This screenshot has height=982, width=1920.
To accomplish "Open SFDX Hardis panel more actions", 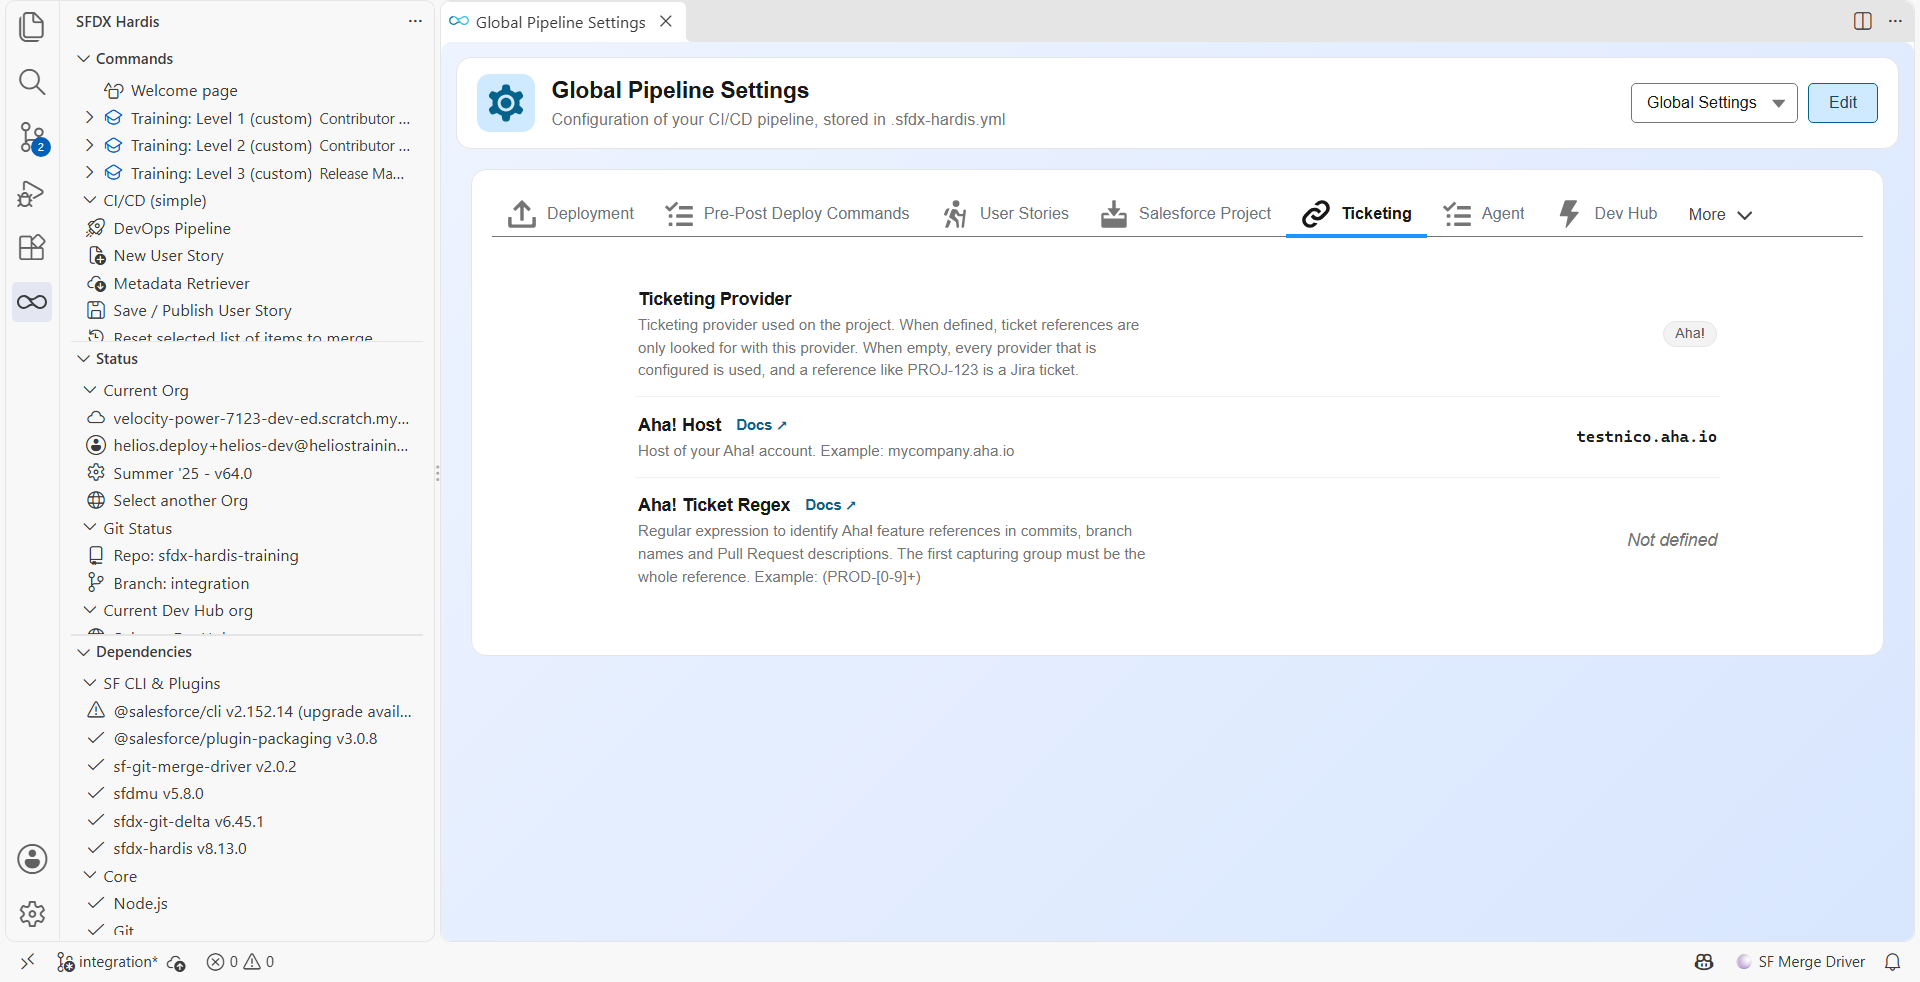I will (x=415, y=21).
